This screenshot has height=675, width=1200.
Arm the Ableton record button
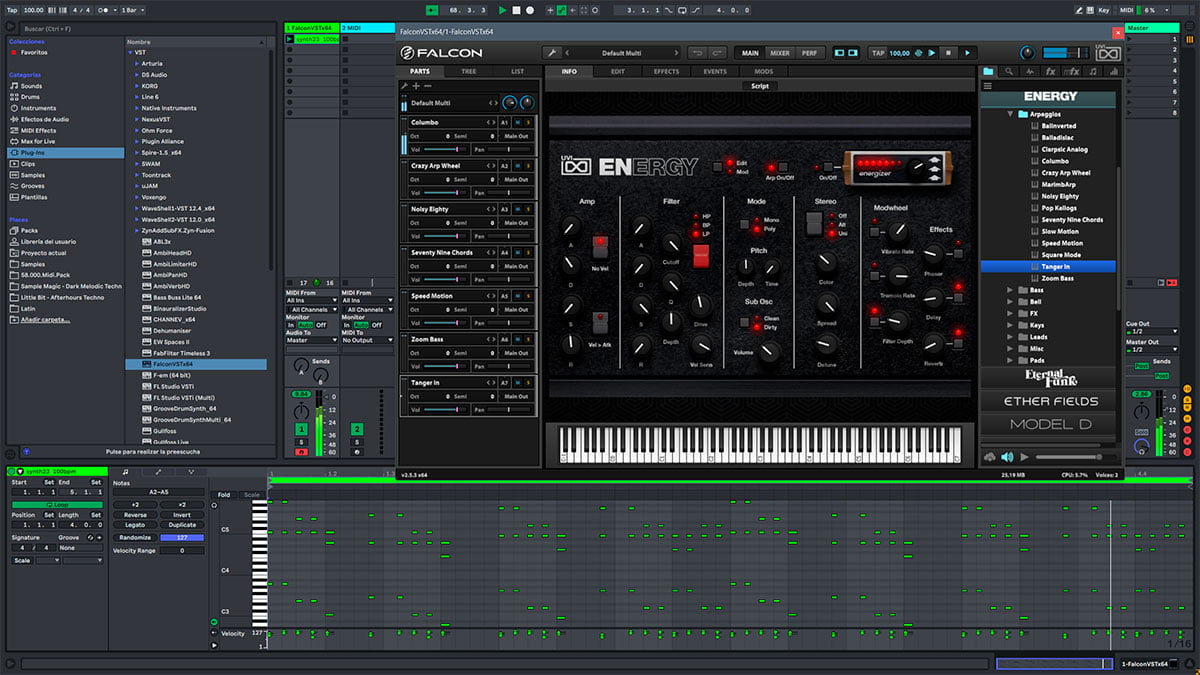[529, 10]
